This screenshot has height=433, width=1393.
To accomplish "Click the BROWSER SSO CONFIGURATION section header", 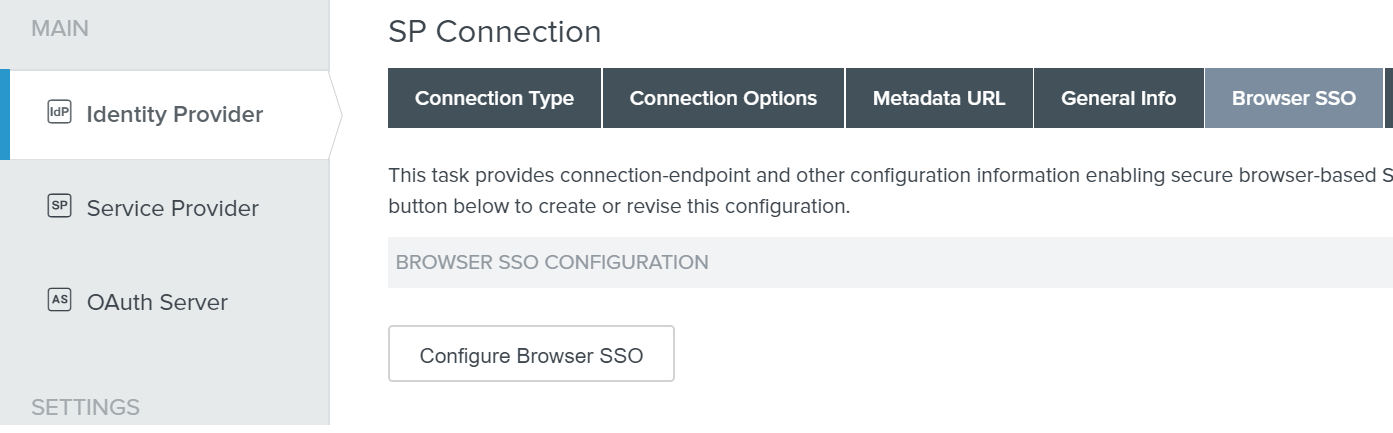I will click(552, 262).
